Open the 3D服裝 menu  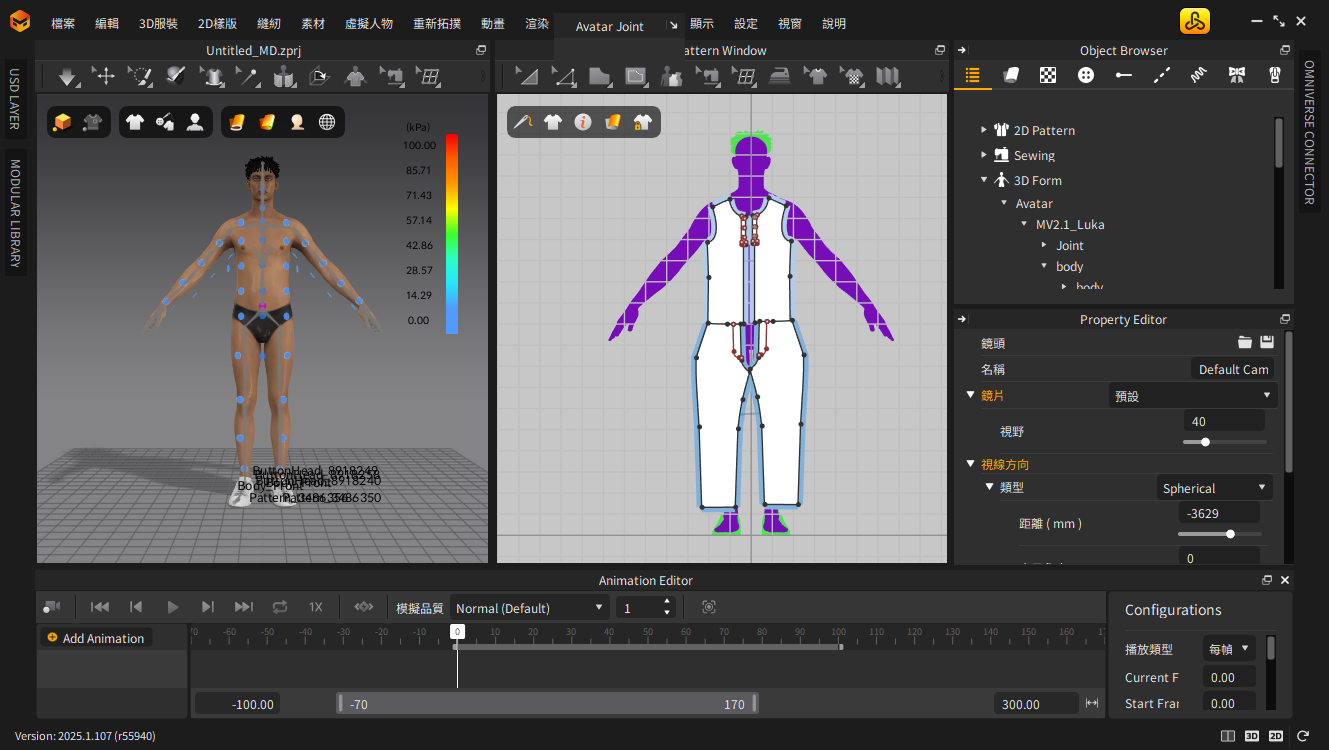pos(158,23)
